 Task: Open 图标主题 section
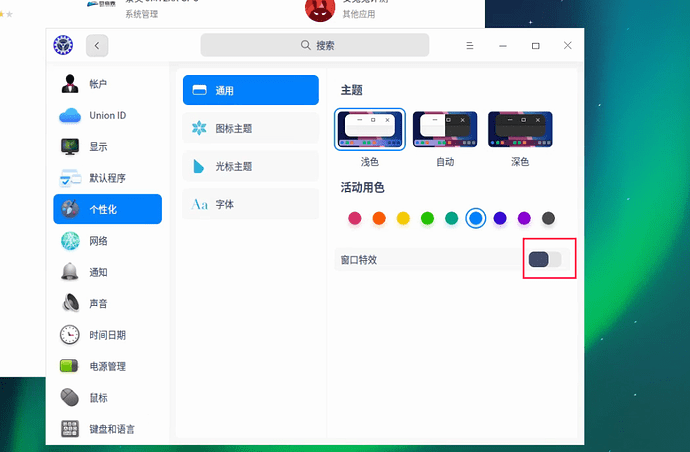pyautogui.click(x=251, y=128)
